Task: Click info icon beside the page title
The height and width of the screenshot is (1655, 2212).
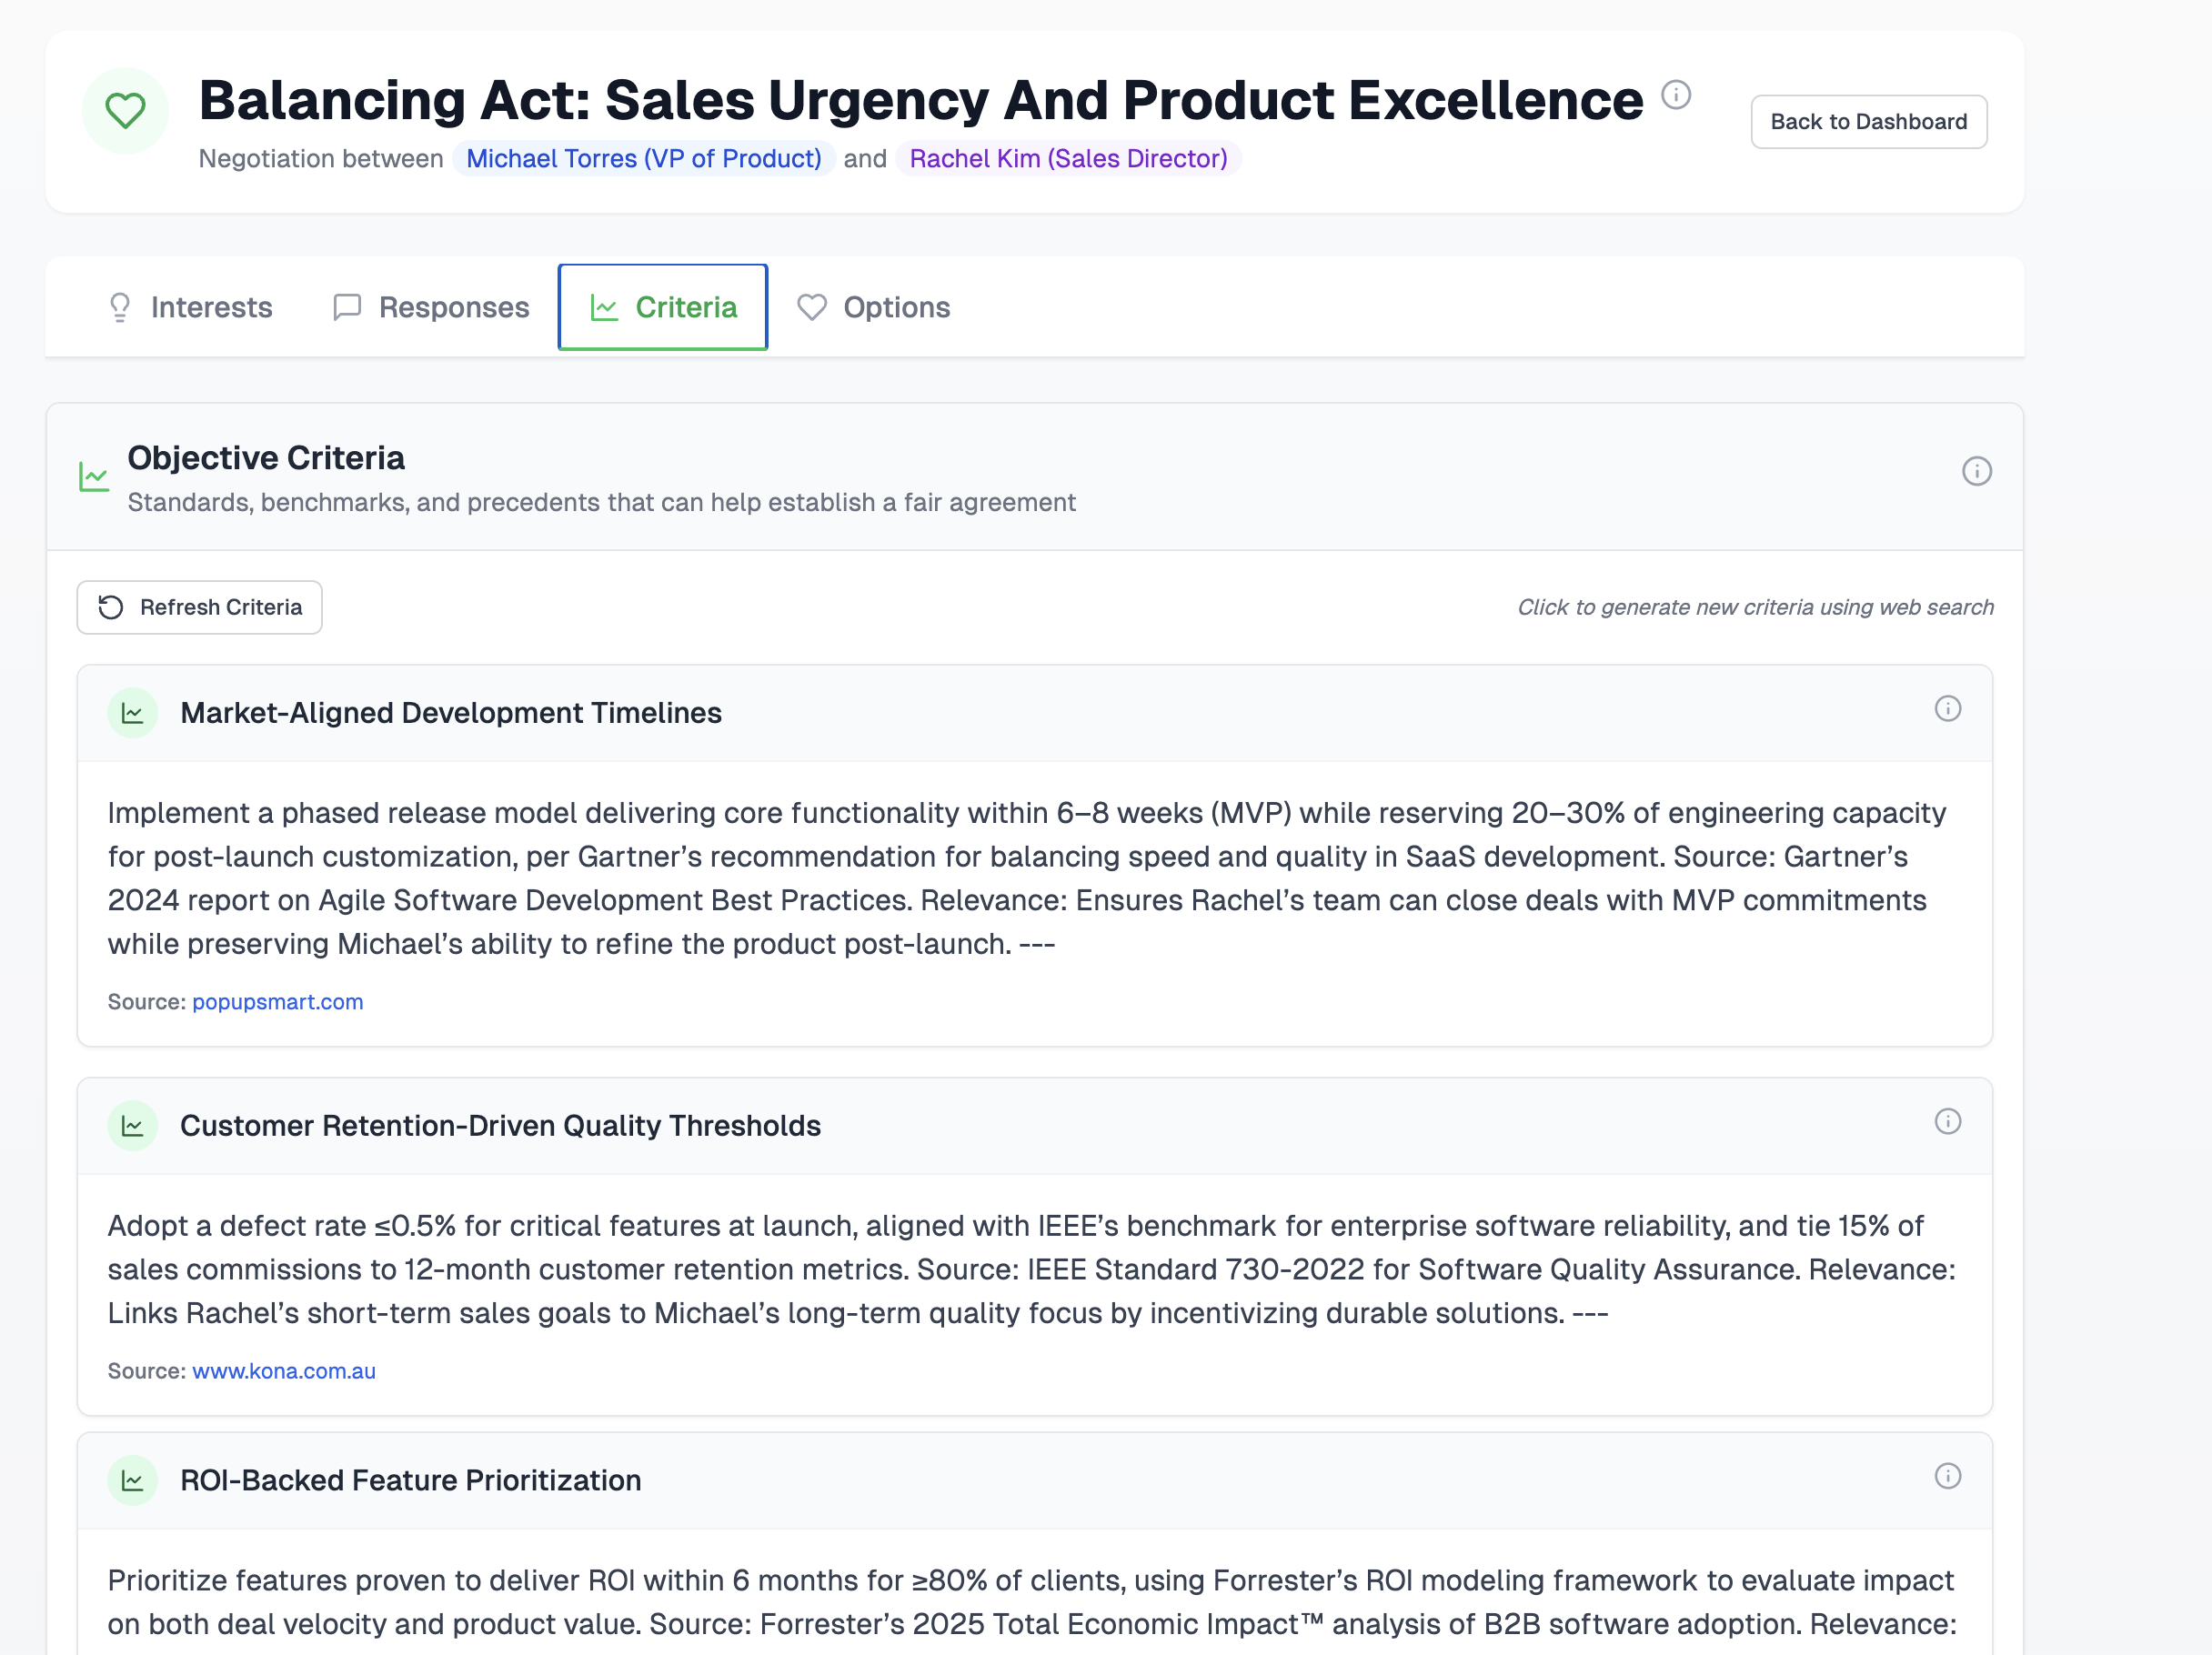Action: click(1676, 95)
